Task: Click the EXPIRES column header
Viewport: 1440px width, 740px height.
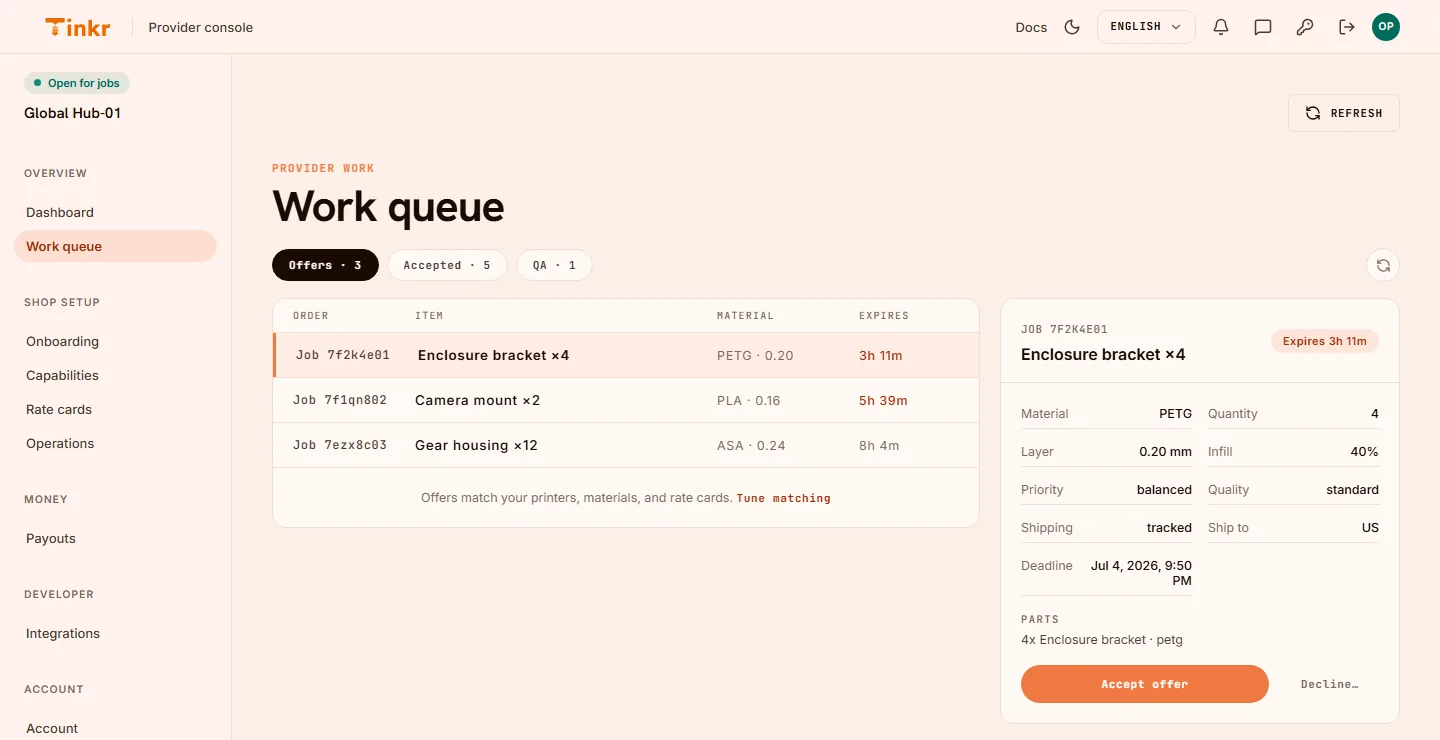Action: click(884, 316)
